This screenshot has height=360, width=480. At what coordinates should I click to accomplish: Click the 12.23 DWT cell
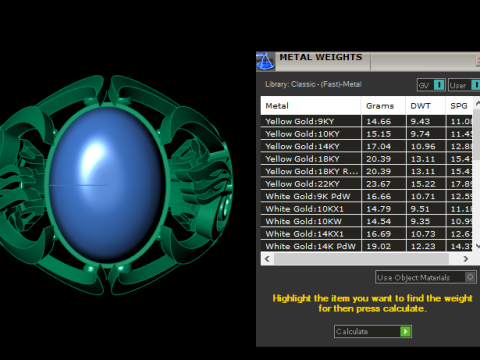(x=426, y=246)
